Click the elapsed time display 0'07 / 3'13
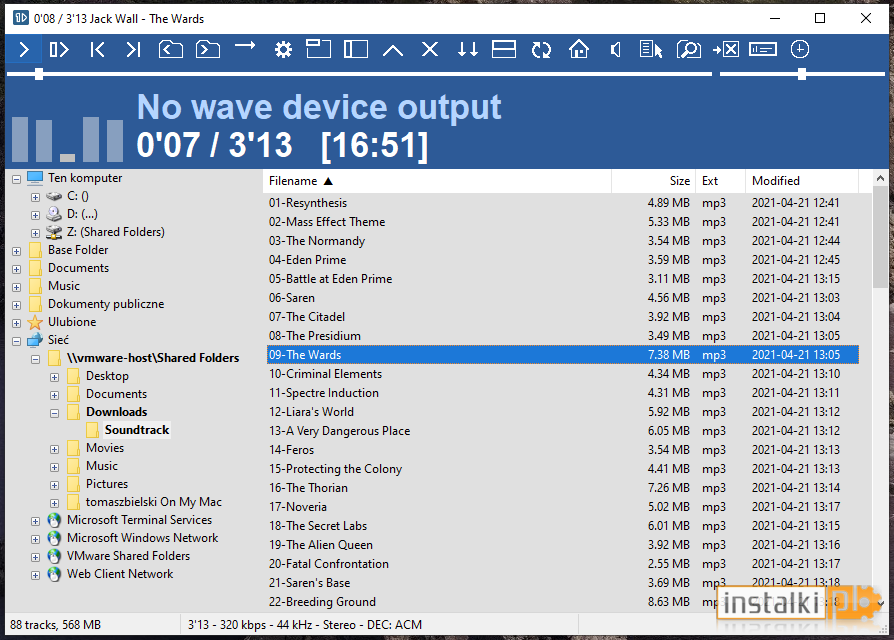Screen dimensions: 894x640 click(x=214, y=145)
